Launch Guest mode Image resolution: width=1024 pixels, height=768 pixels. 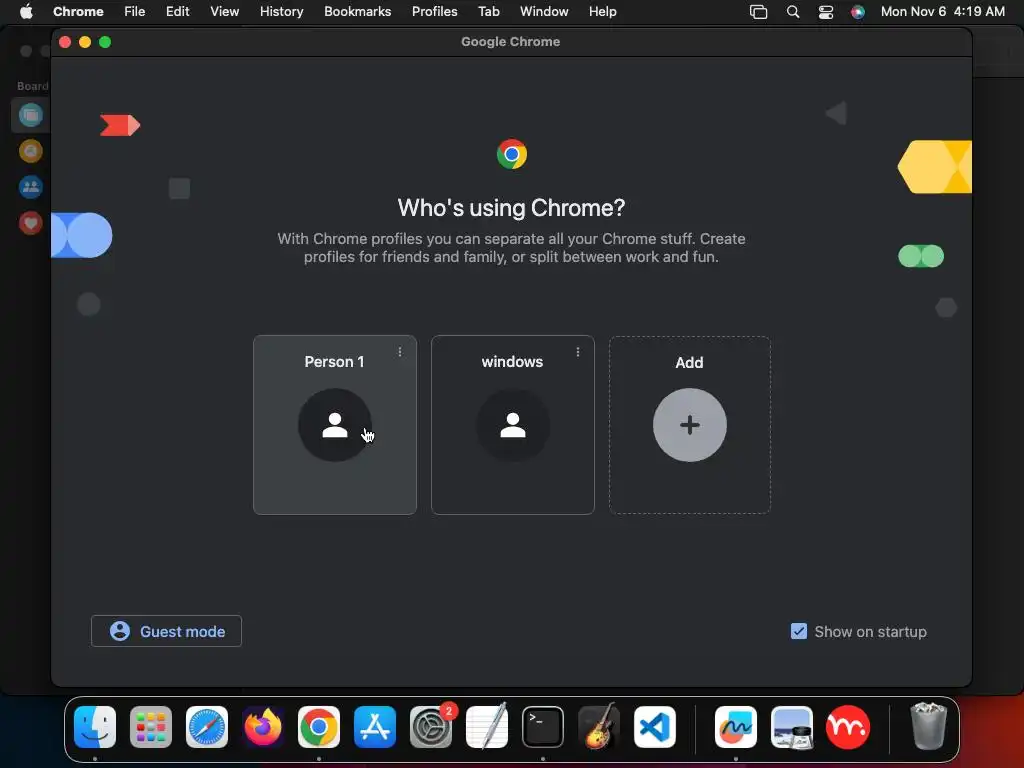pyautogui.click(x=167, y=631)
